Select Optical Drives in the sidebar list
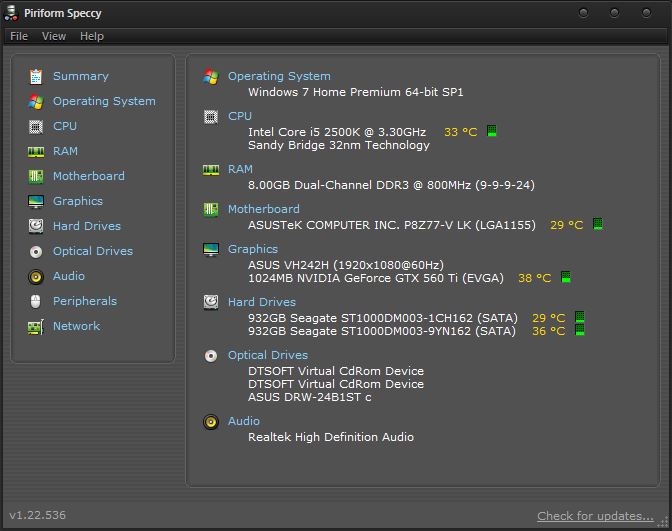 [x=93, y=251]
